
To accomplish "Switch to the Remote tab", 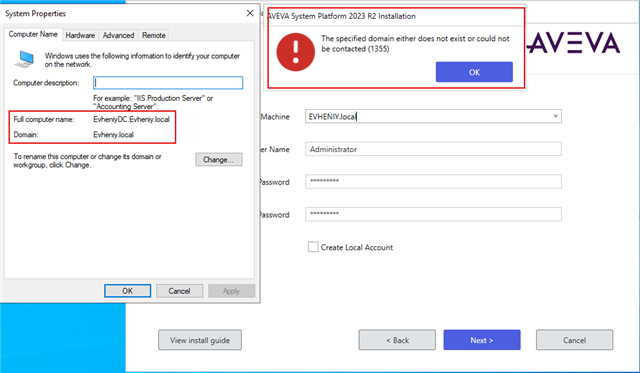I will [x=154, y=36].
